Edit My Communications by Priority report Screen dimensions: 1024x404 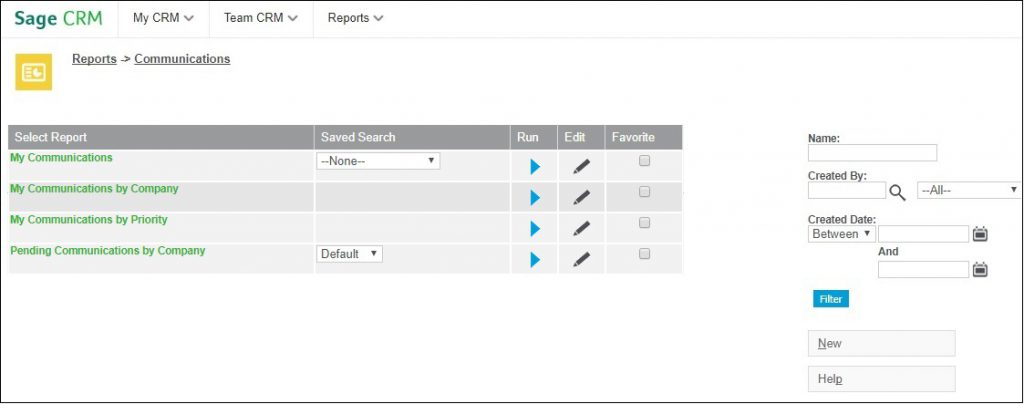click(581, 228)
